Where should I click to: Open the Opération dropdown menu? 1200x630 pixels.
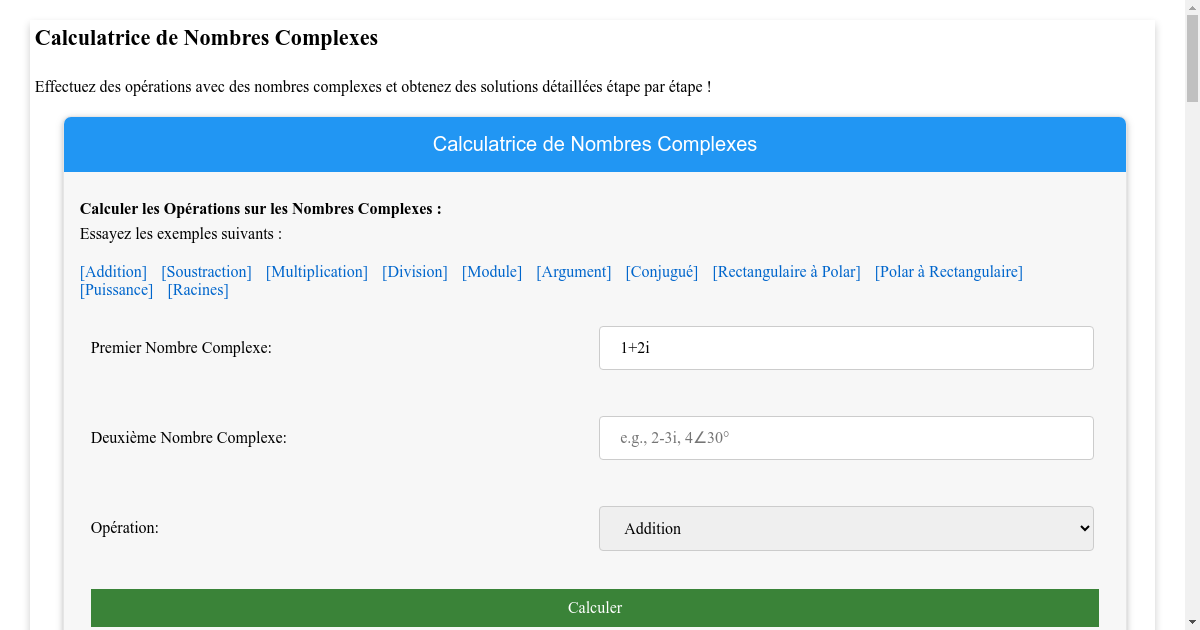click(846, 528)
